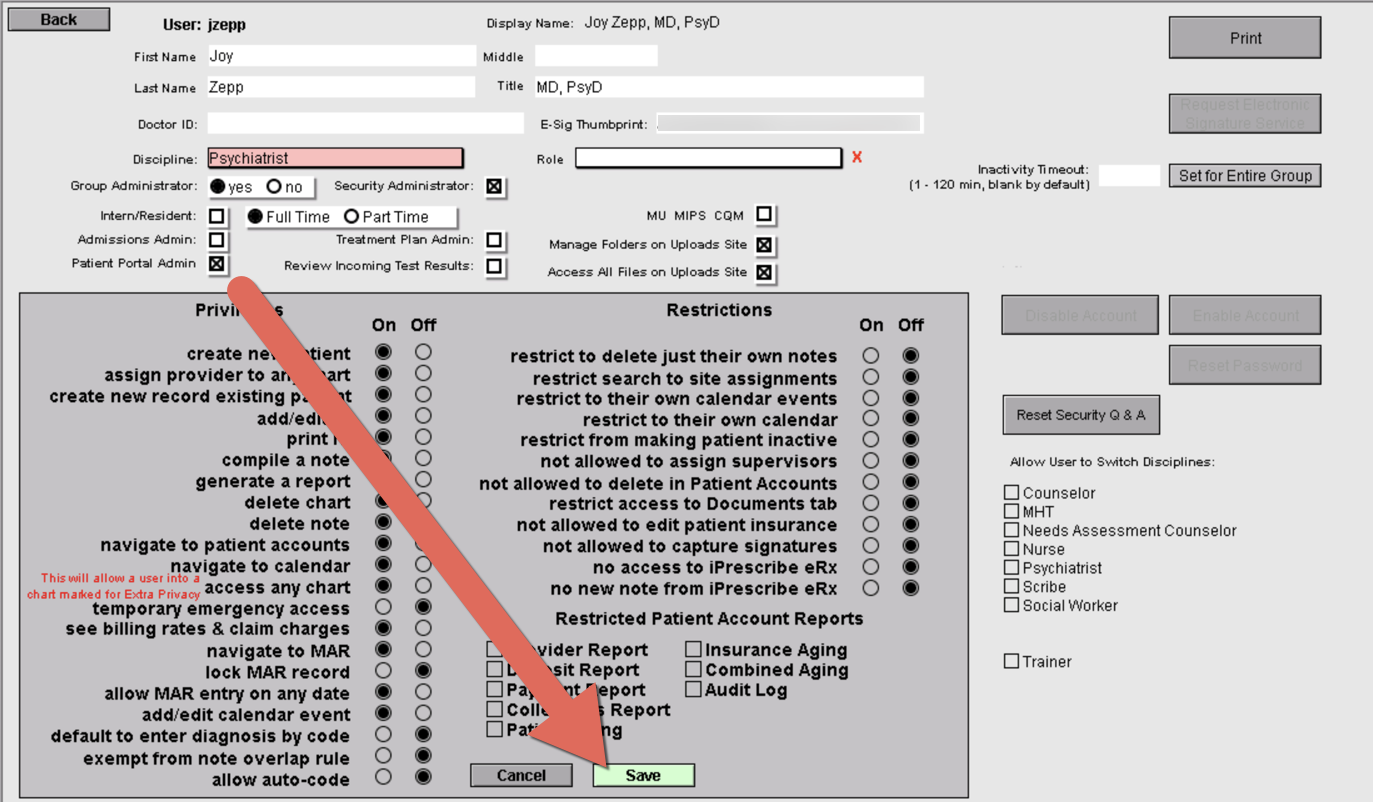Uncheck the Security Administrator checkbox
Viewport: 1373px width, 802px height.
point(494,187)
